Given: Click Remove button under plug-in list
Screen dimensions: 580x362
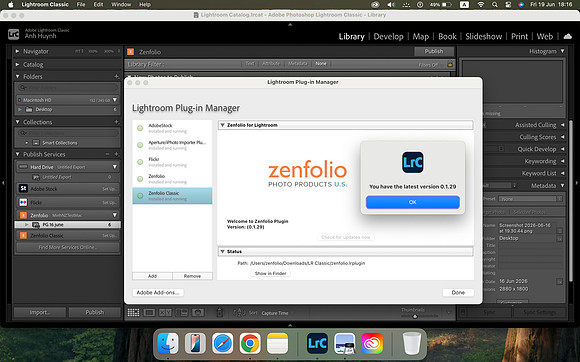Looking at the screenshot, I should [192, 276].
